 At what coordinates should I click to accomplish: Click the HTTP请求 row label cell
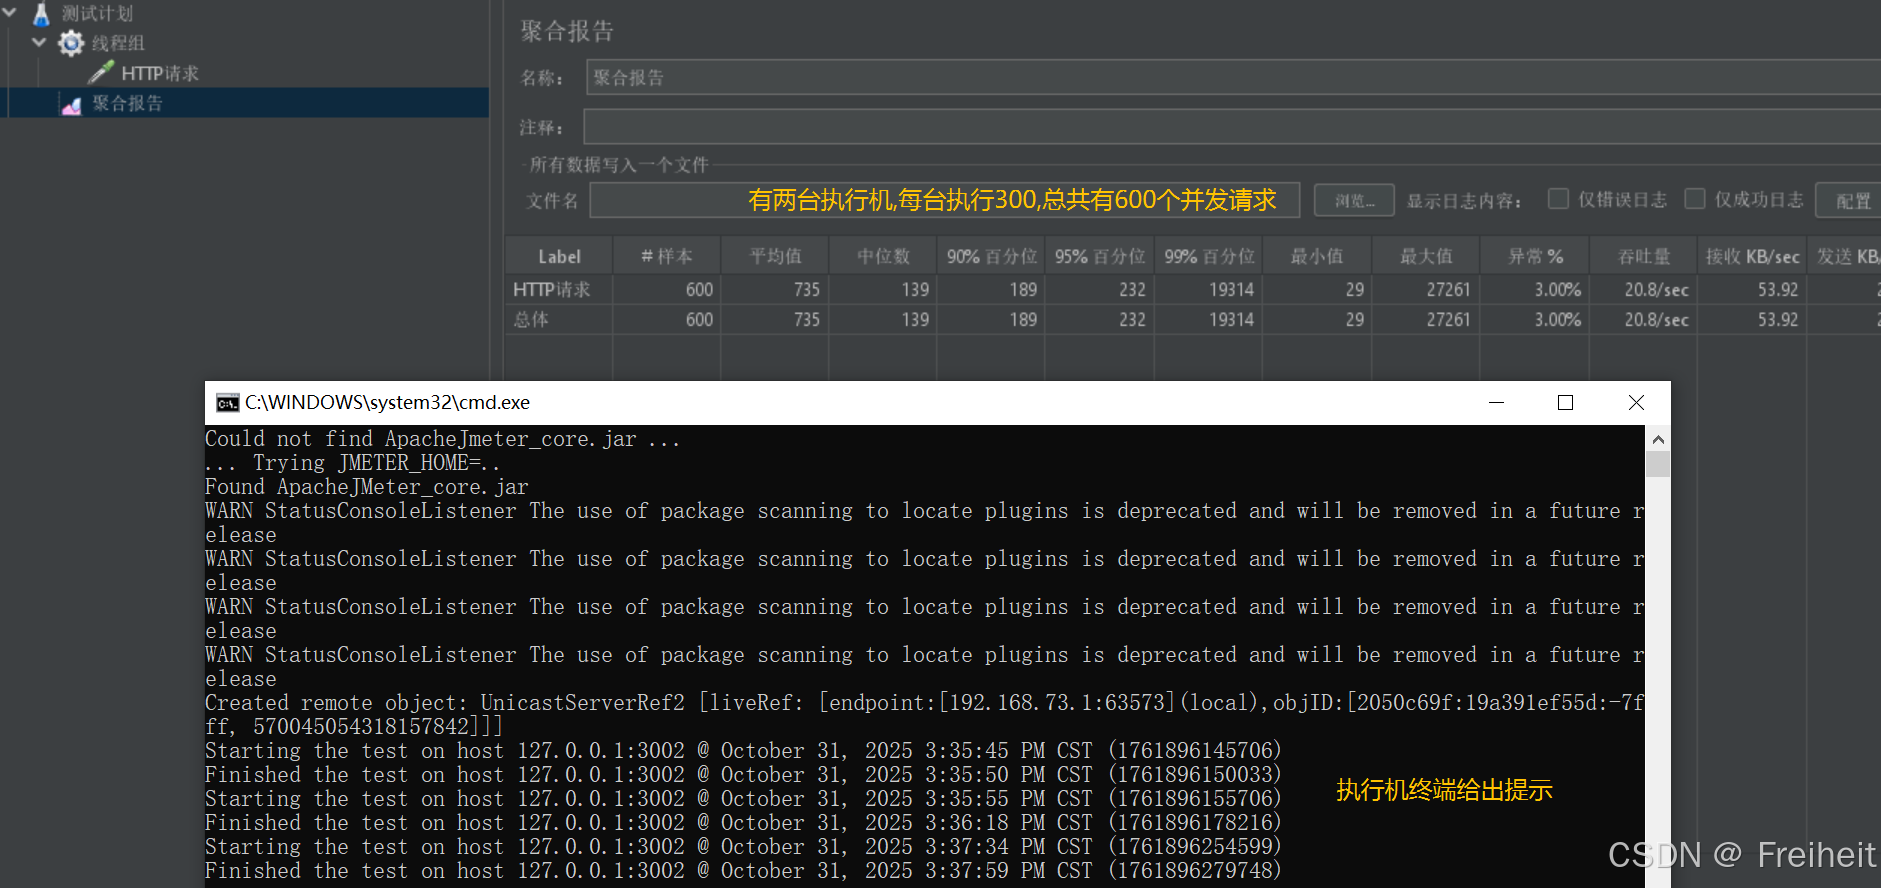(x=559, y=290)
